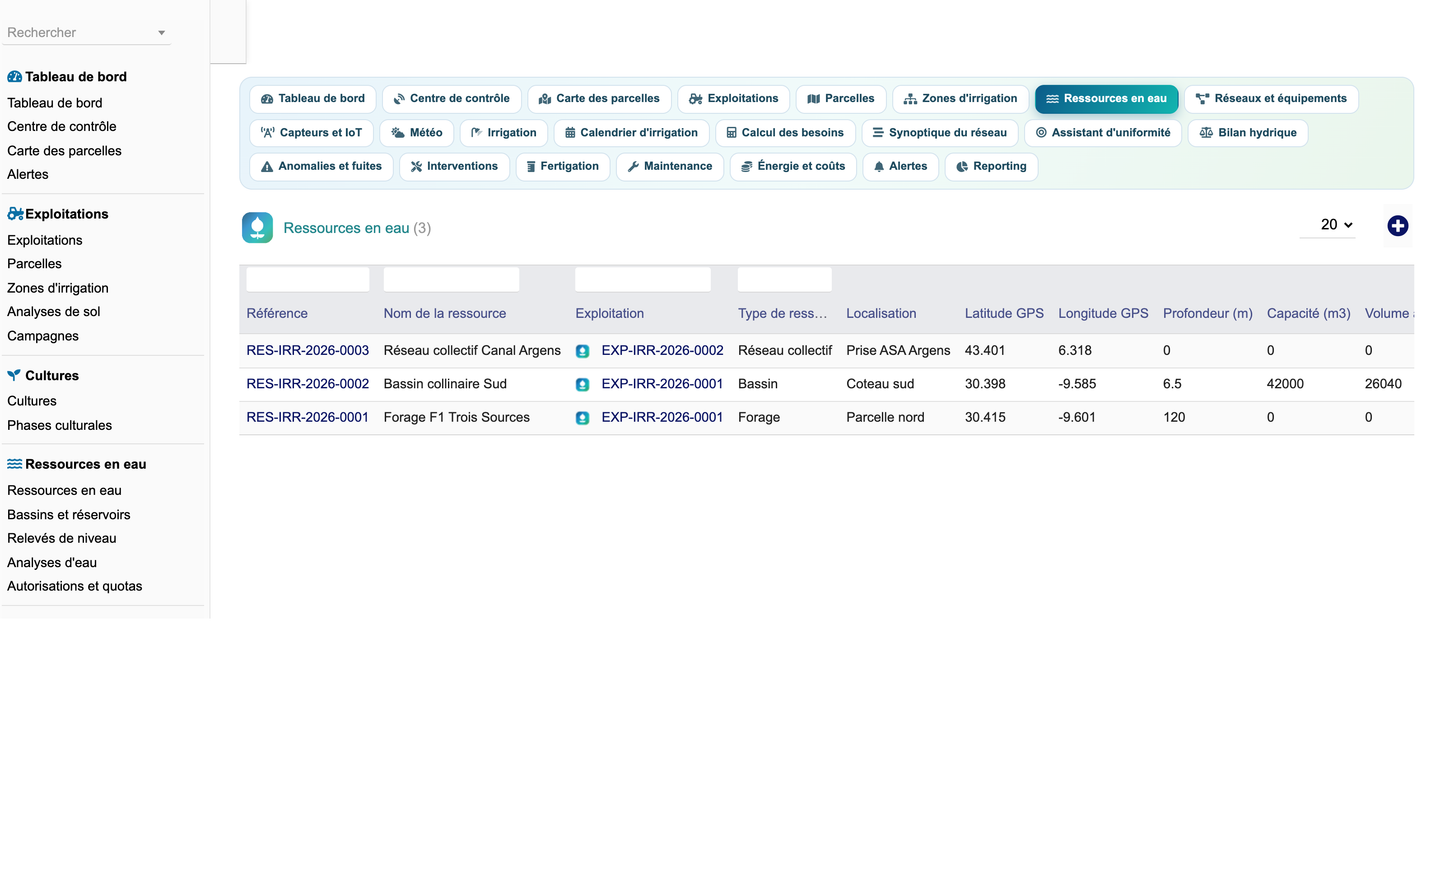Open sidebar Phases culturales link
Viewport: 1445px width, 894px height.
[60, 426]
